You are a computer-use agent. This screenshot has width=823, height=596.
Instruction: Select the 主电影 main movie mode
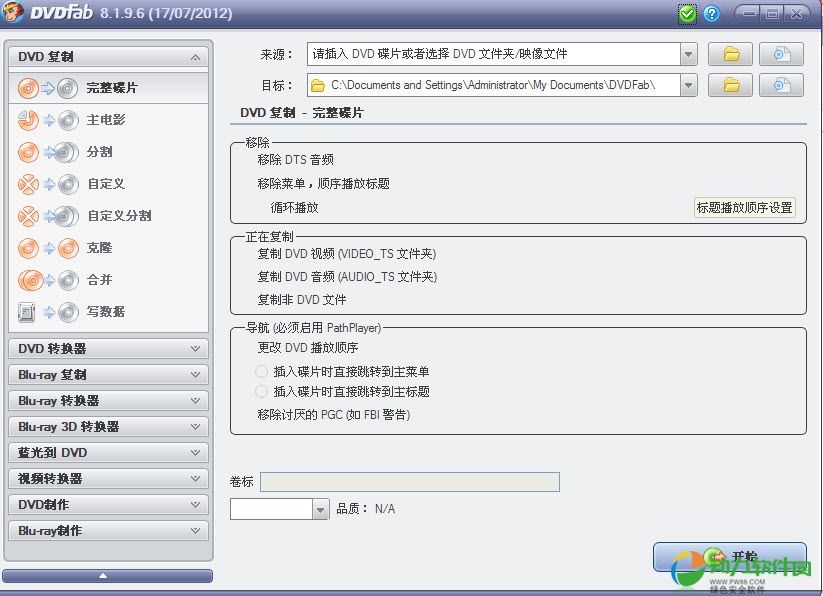click(x=105, y=120)
